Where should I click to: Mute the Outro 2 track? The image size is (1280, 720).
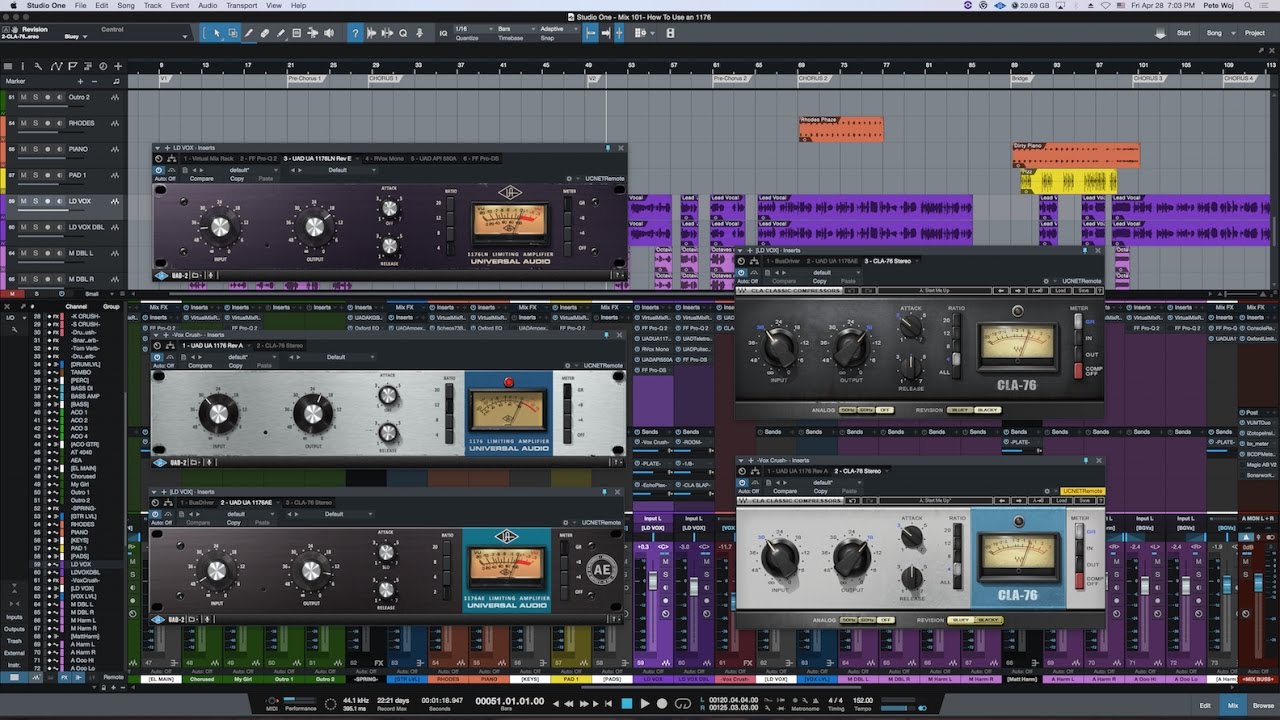pos(24,97)
